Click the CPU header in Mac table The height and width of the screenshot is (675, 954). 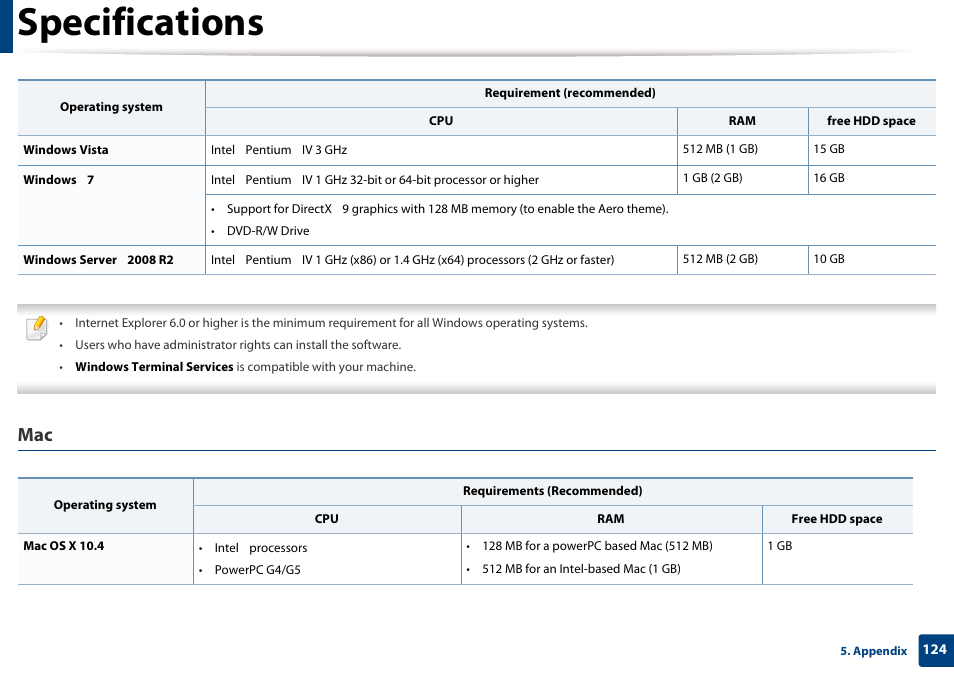[327, 519]
